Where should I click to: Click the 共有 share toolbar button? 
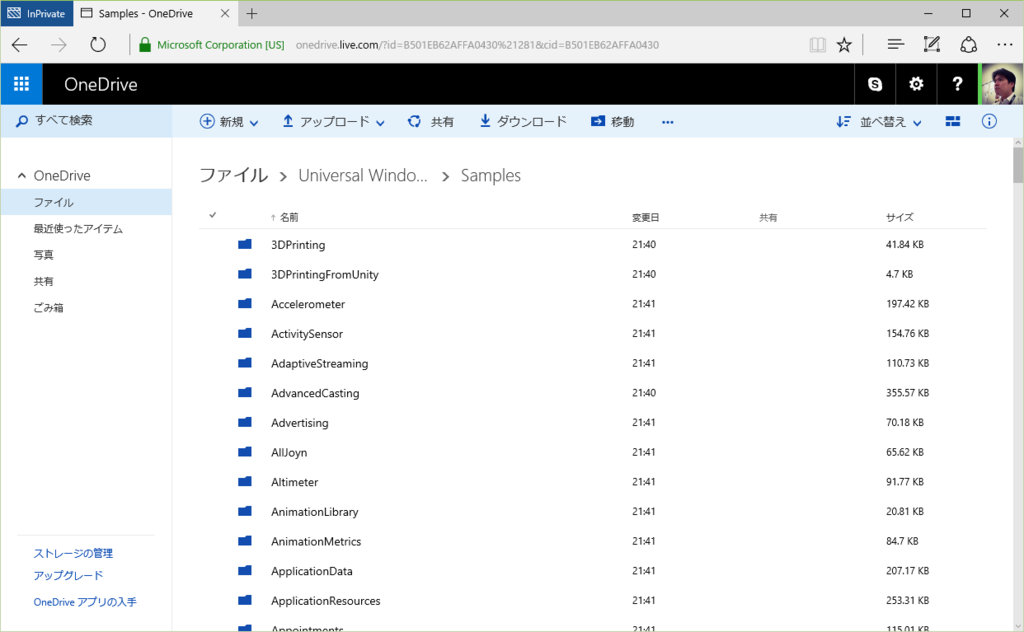click(431, 121)
